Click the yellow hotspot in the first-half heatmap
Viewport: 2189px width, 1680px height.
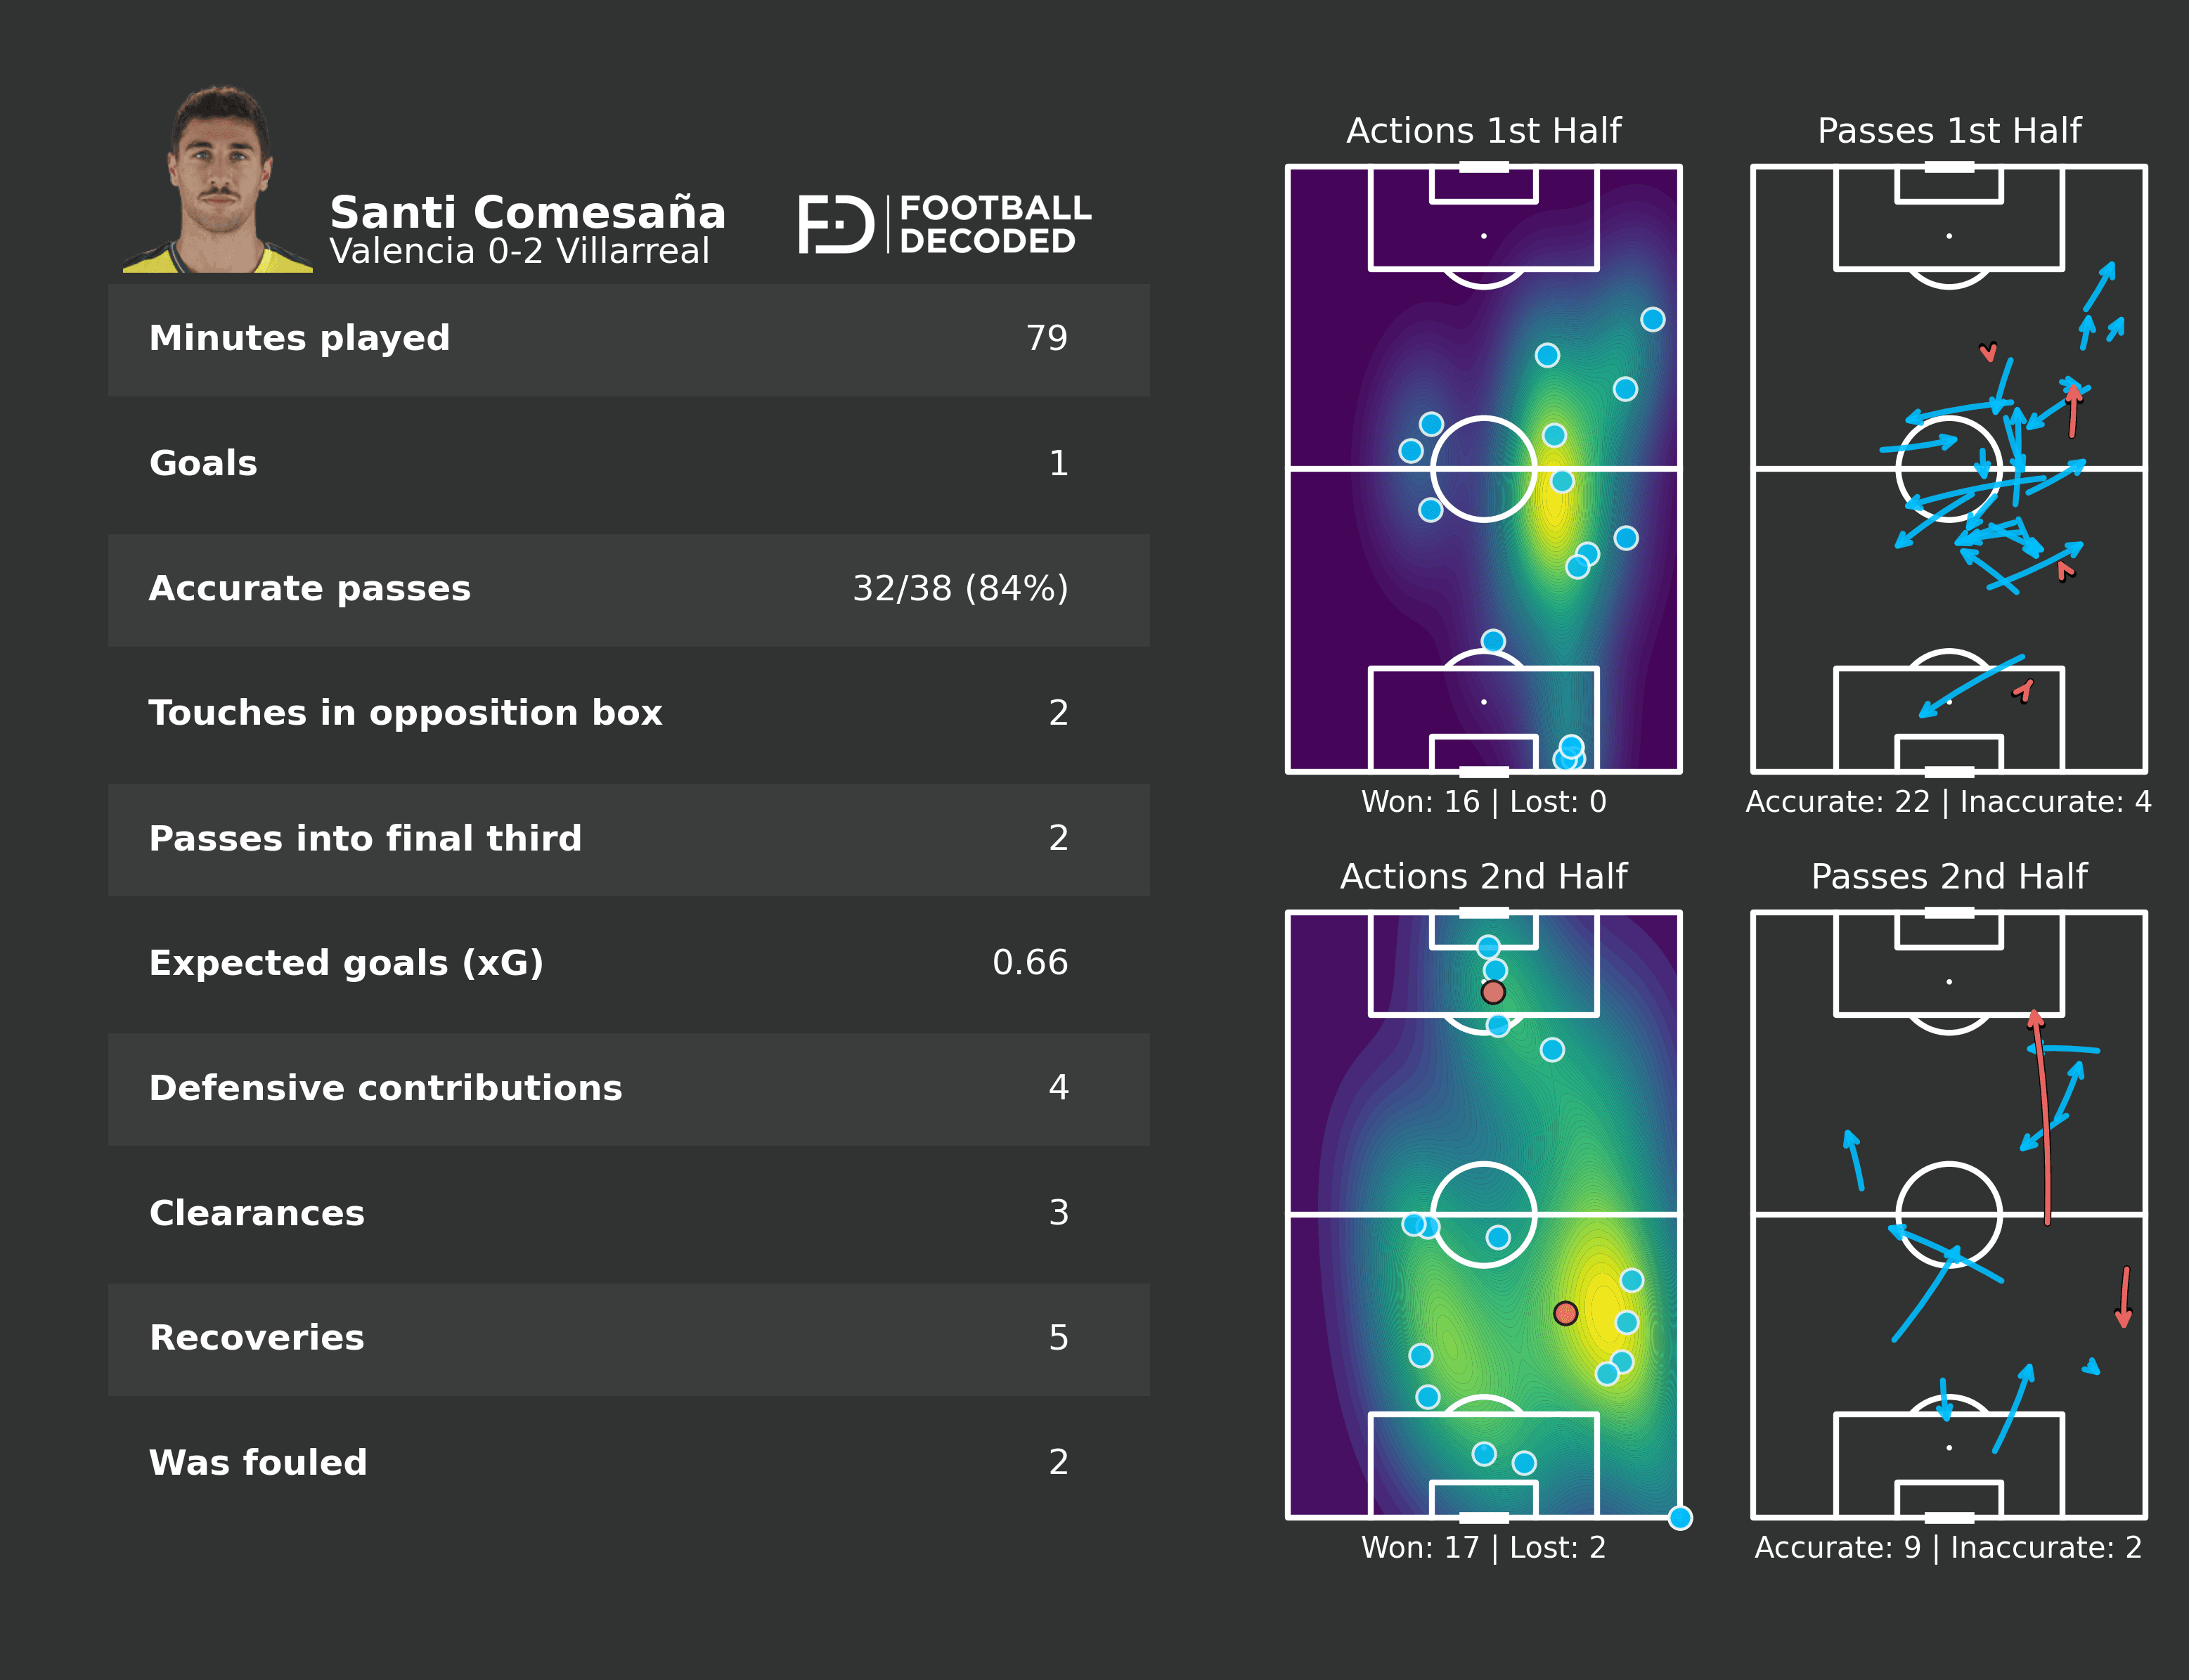[1556, 500]
